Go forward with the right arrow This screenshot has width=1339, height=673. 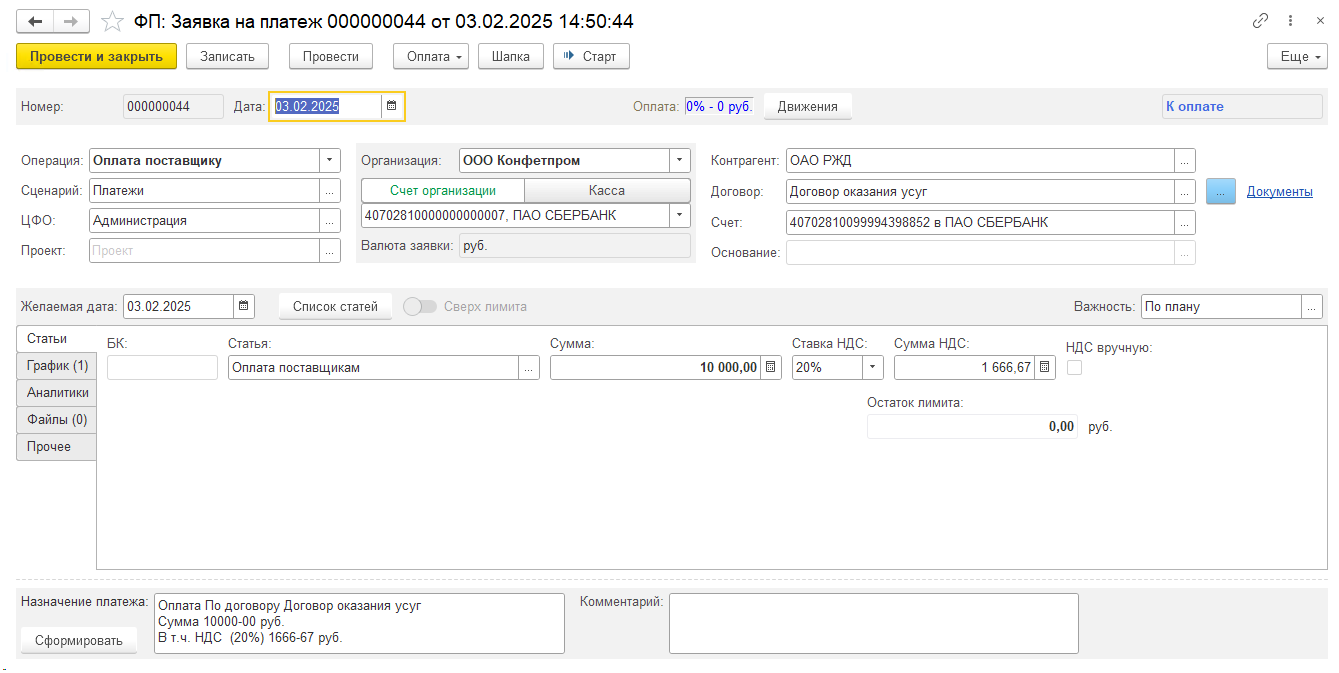pos(71,21)
